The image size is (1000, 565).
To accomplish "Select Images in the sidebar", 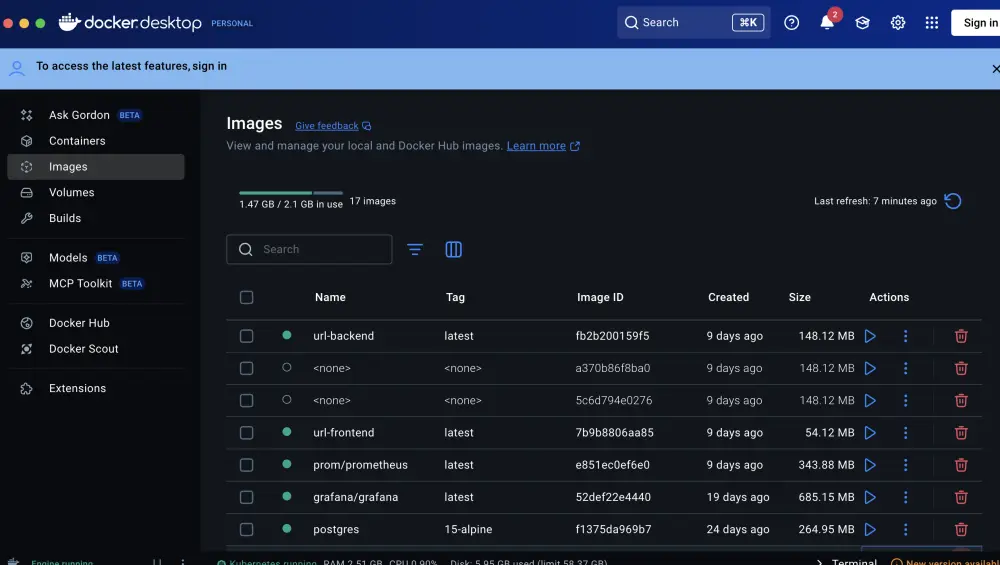I will point(96,166).
